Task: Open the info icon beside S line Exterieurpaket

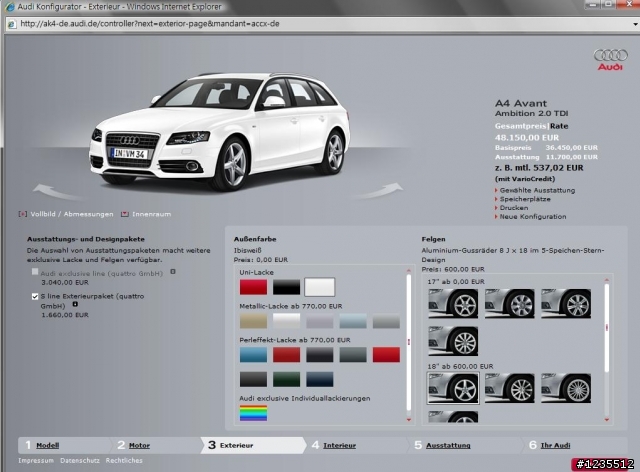Action: tap(75, 304)
